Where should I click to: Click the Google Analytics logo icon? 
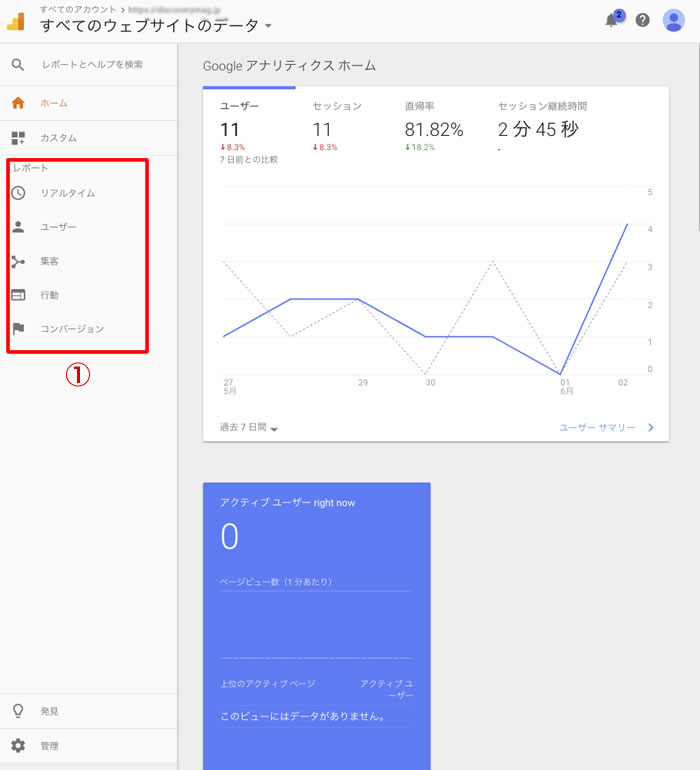click(x=17, y=21)
